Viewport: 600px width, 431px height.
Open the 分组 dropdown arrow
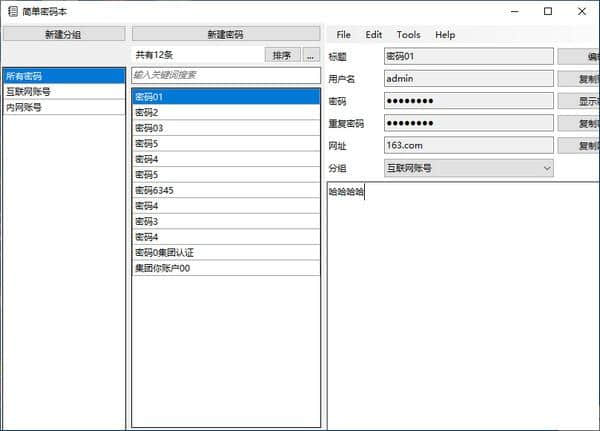[x=546, y=169]
